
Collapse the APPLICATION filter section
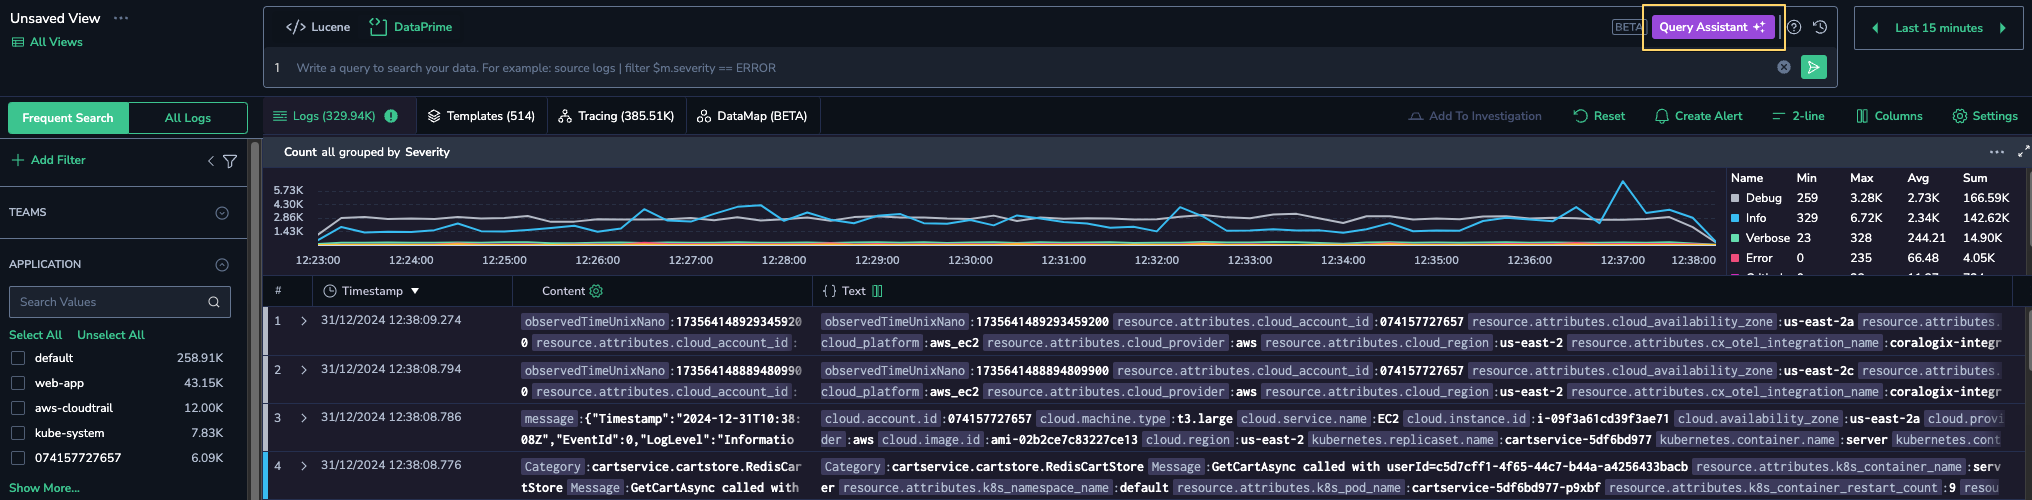pyautogui.click(x=222, y=265)
